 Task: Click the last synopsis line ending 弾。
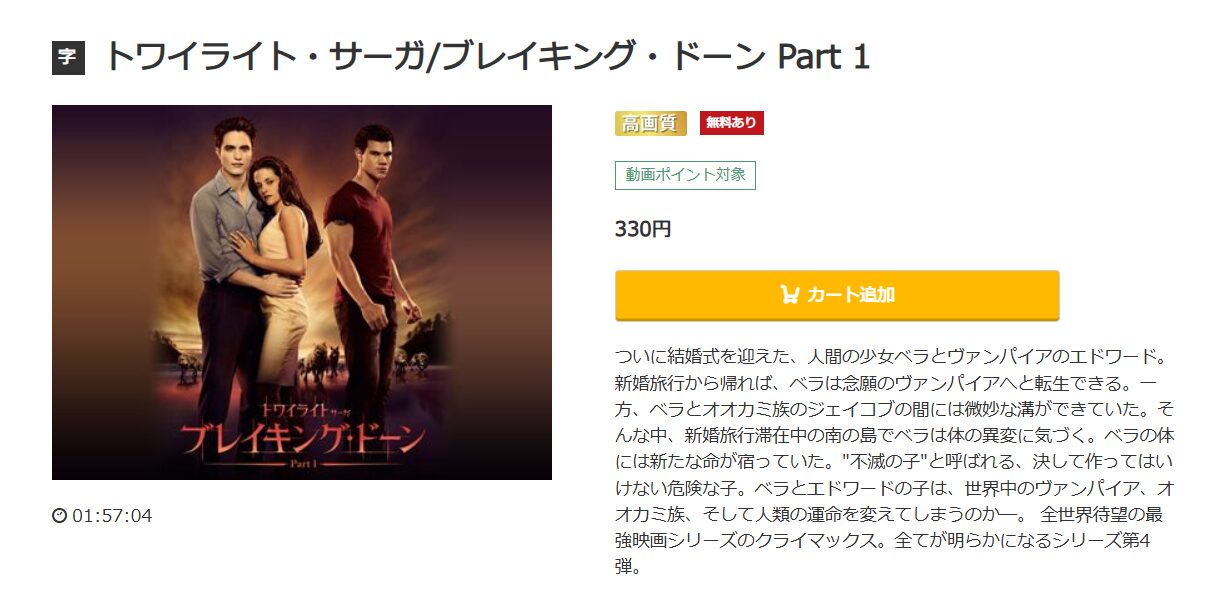[x=627, y=567]
